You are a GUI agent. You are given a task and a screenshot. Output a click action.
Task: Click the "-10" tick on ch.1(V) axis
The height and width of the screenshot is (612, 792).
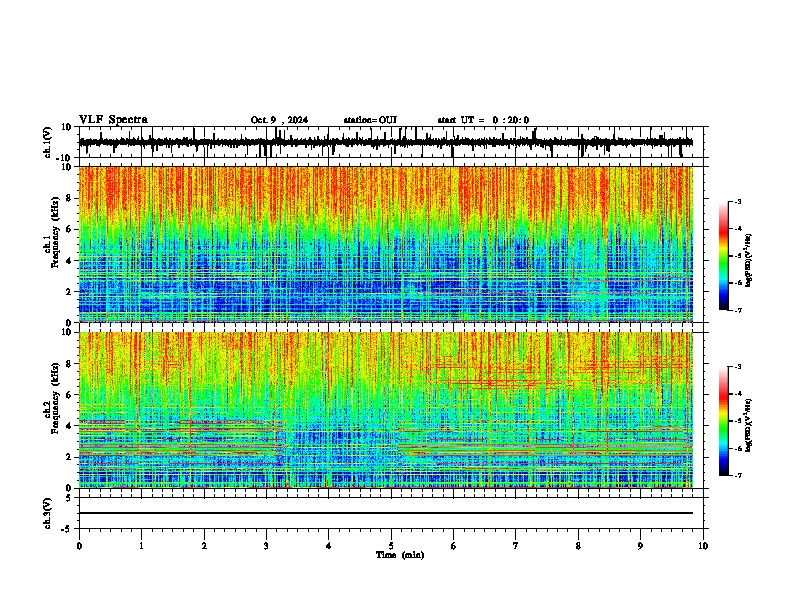point(64,158)
